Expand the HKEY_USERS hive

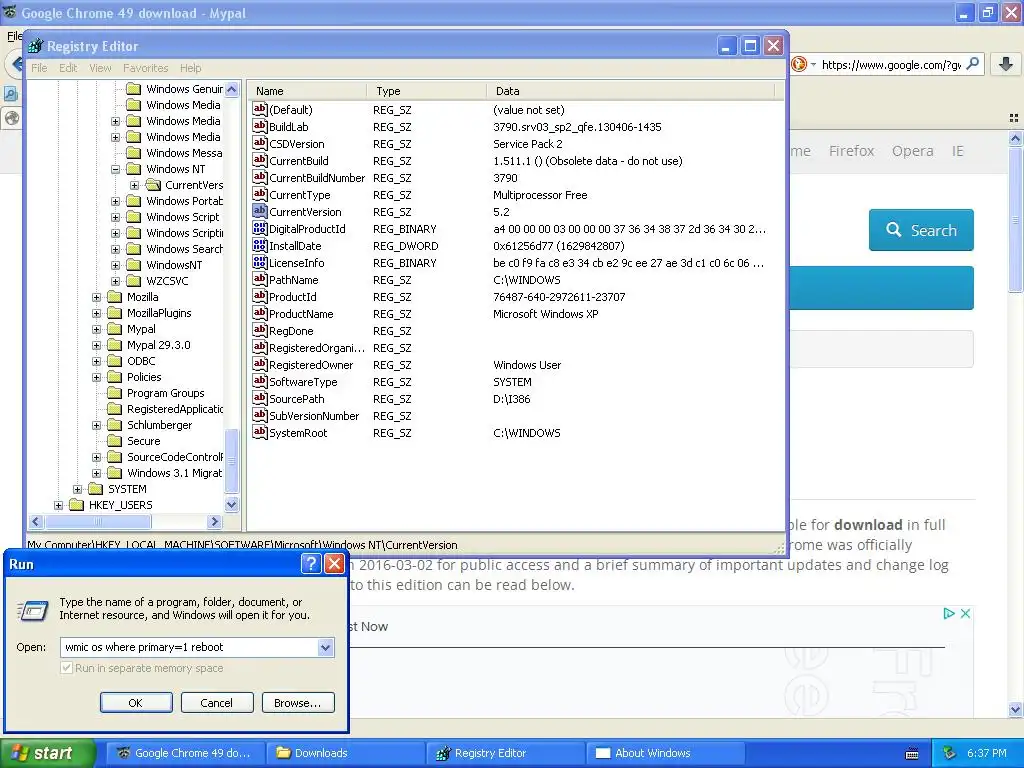pyautogui.click(x=58, y=505)
